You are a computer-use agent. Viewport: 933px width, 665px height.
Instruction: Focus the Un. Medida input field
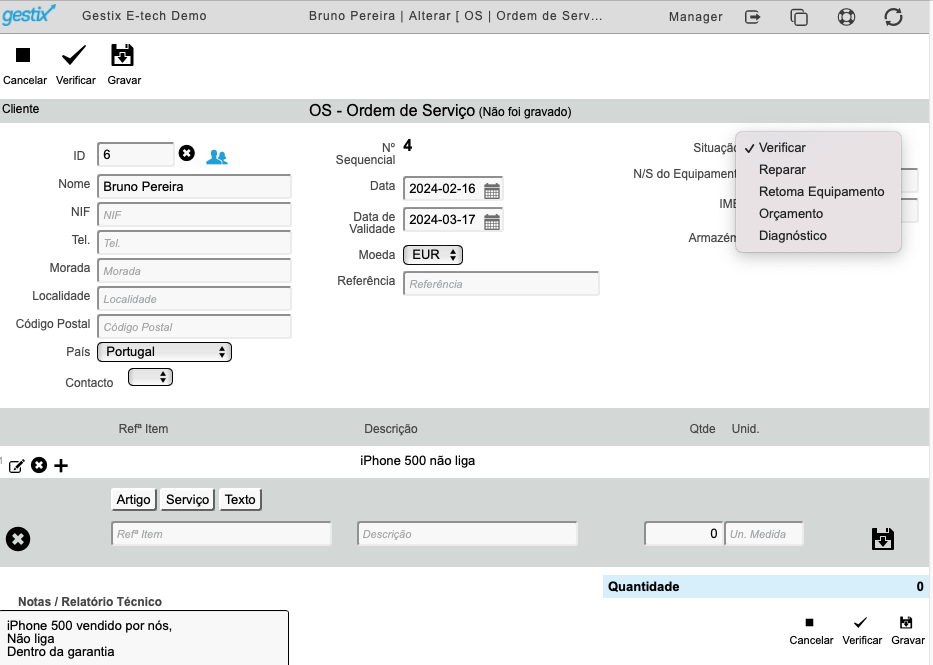tap(764, 534)
